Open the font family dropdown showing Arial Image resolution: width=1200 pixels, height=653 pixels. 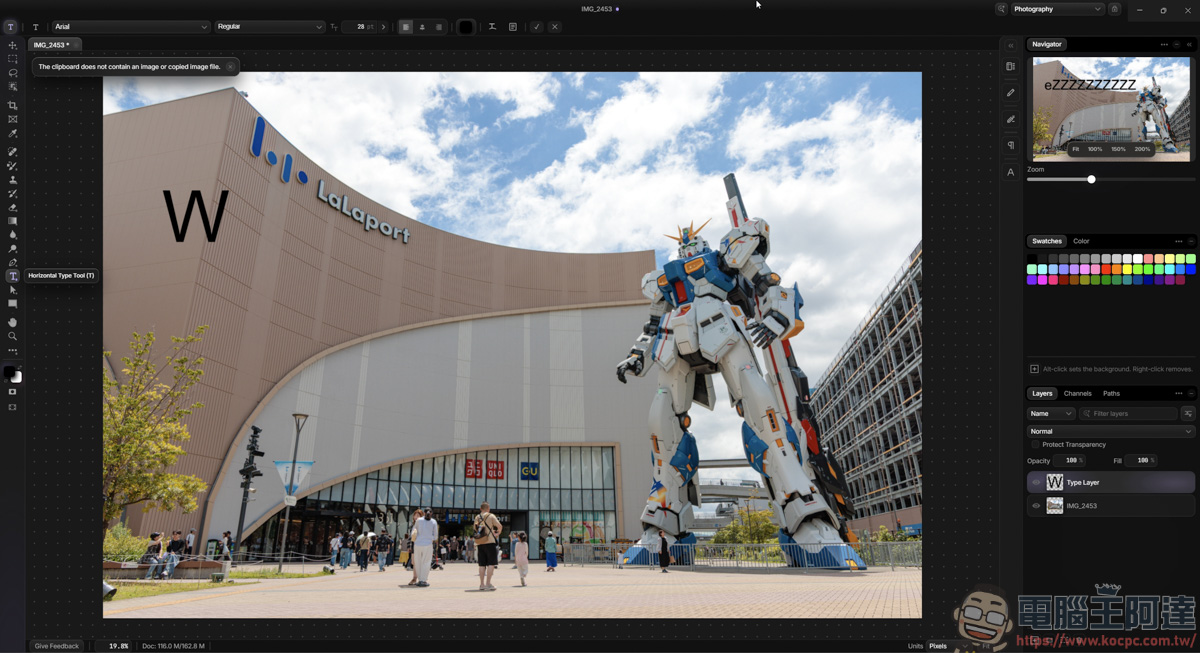[131, 27]
